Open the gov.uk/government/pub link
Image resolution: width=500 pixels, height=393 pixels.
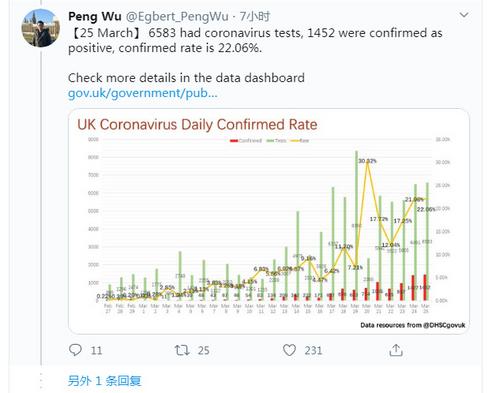coord(143,93)
